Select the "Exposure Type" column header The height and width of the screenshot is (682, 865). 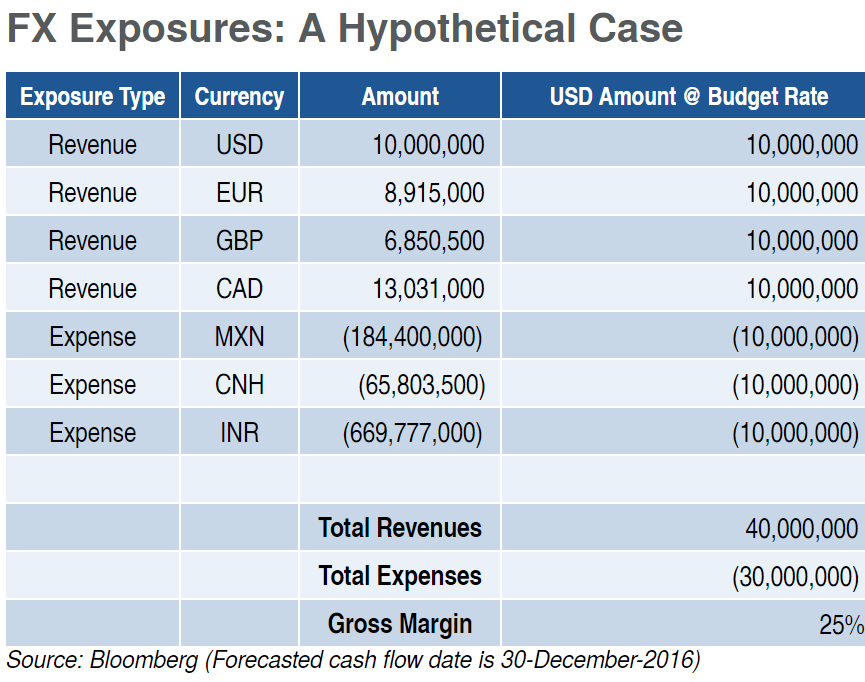click(x=92, y=97)
